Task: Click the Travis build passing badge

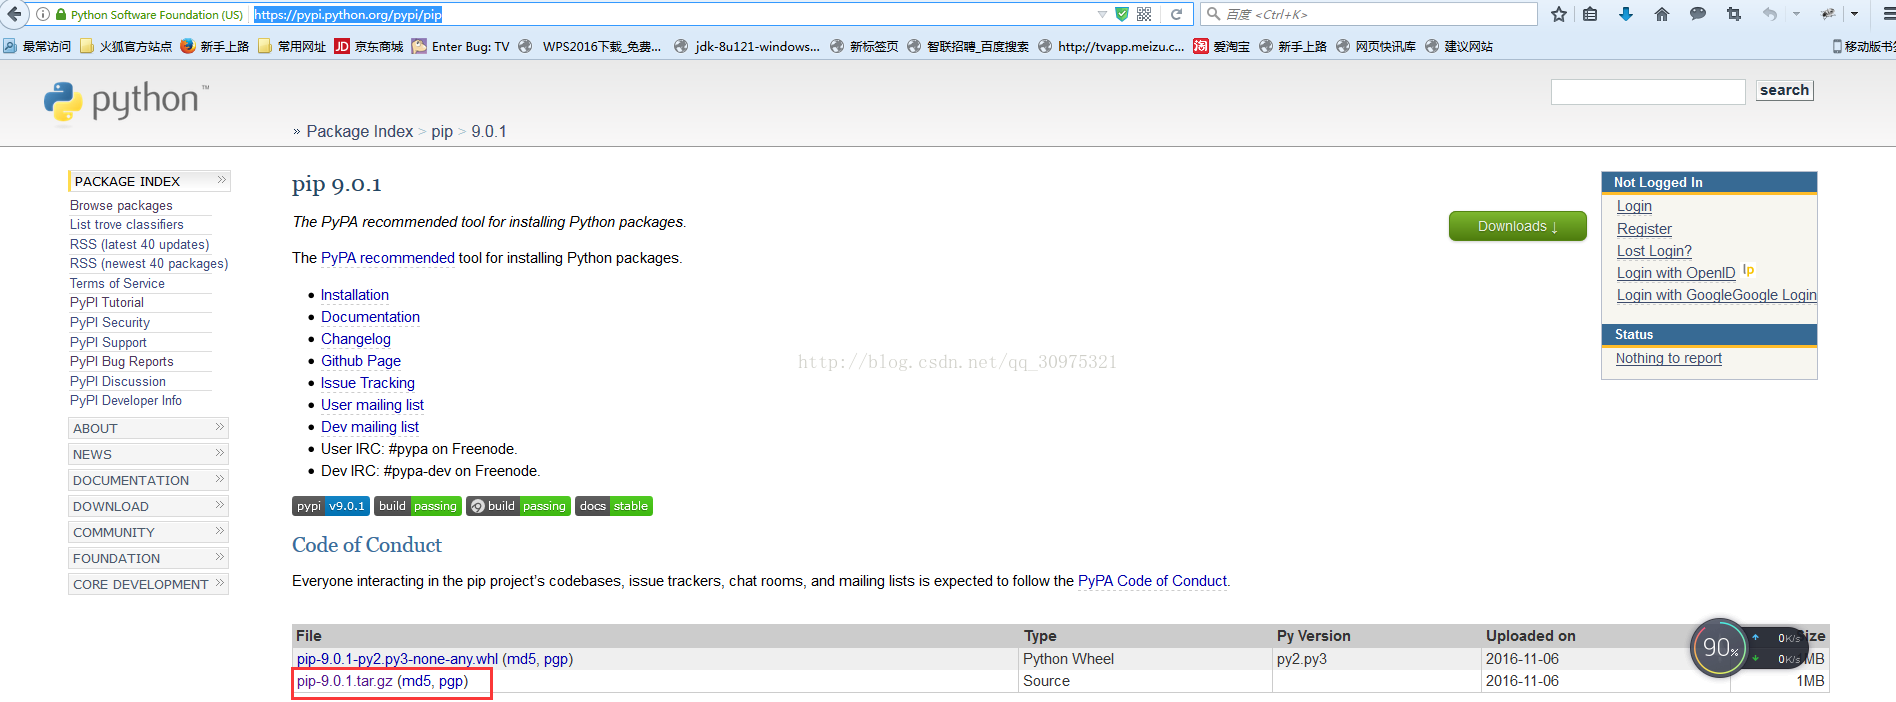Action: point(518,506)
